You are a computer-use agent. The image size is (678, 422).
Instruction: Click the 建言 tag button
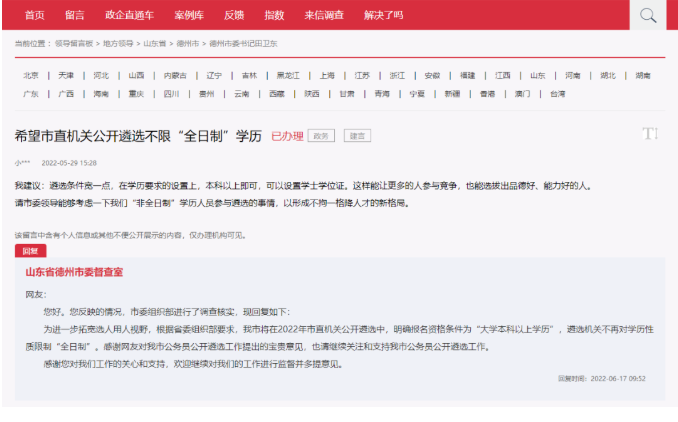357,136
